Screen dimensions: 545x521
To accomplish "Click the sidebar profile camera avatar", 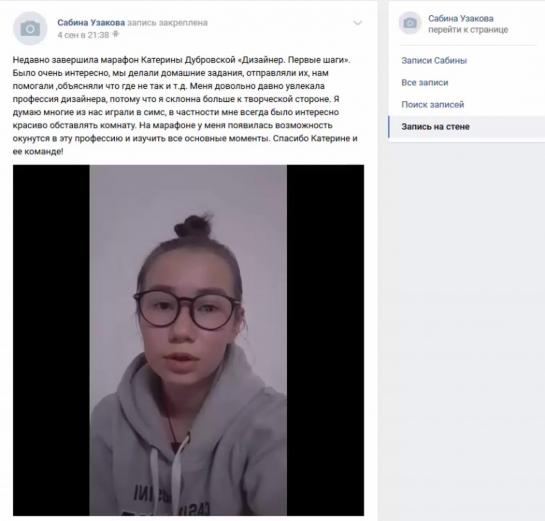I will [410, 23].
